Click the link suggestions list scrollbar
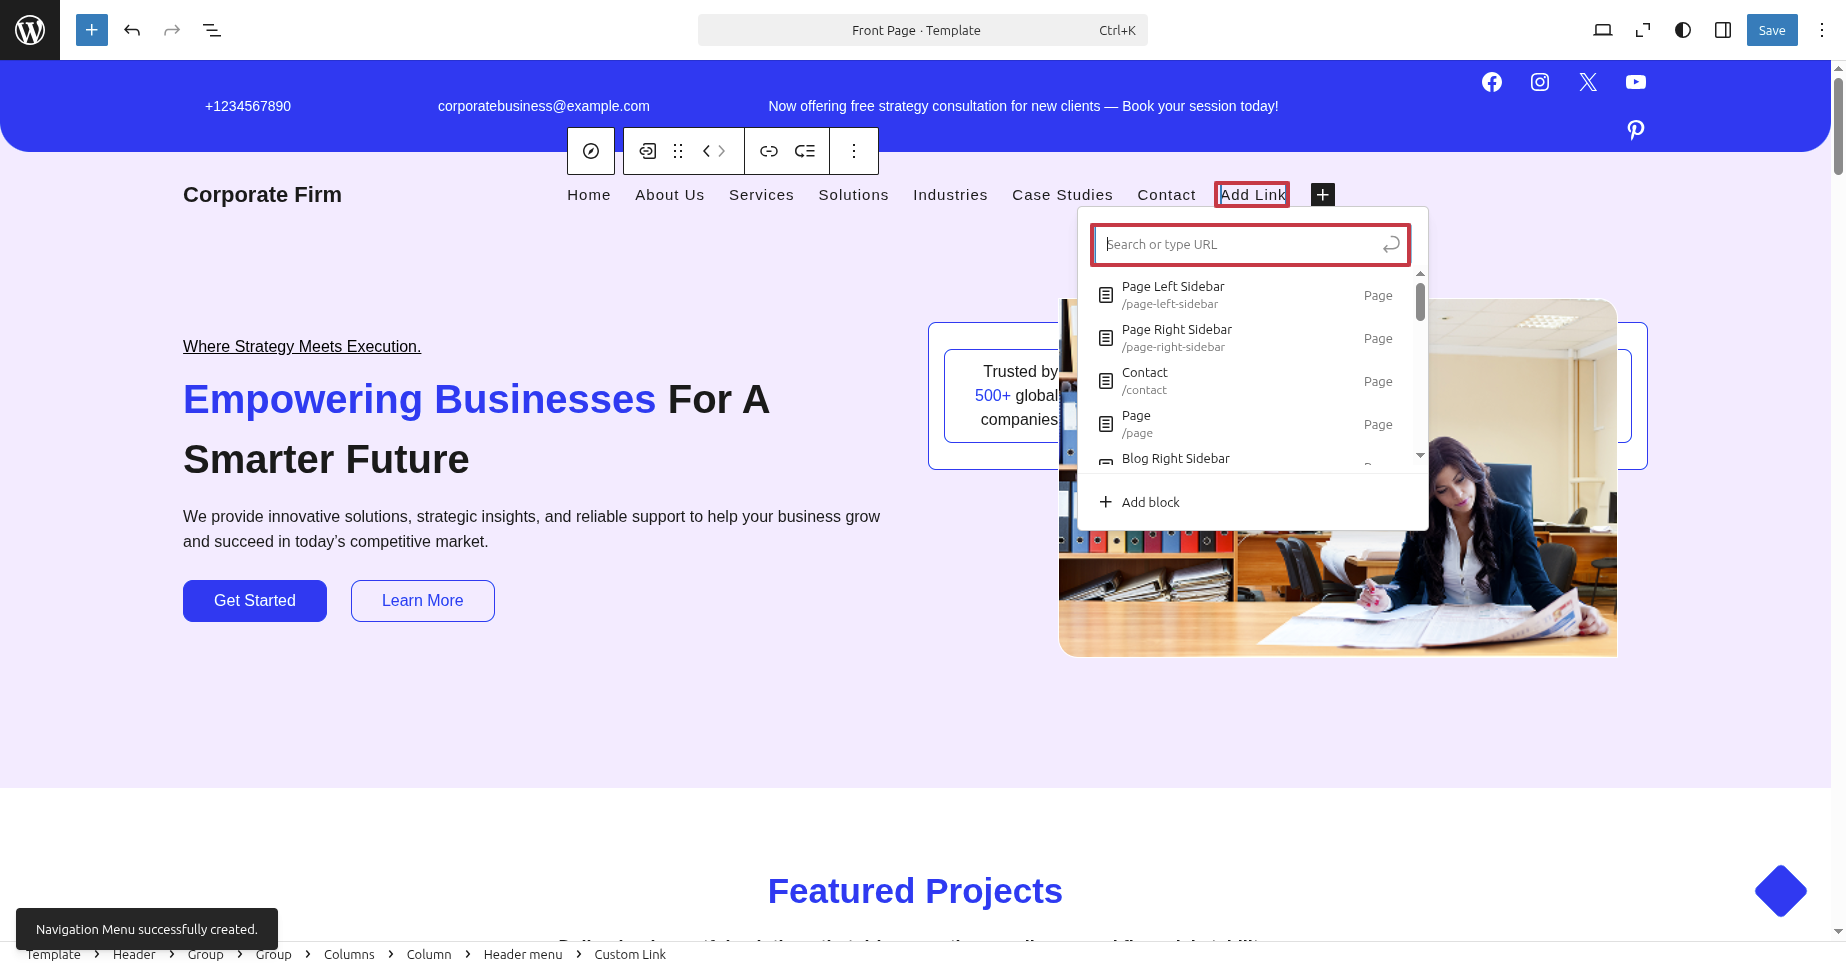The height and width of the screenshot is (966, 1846). pos(1420,302)
